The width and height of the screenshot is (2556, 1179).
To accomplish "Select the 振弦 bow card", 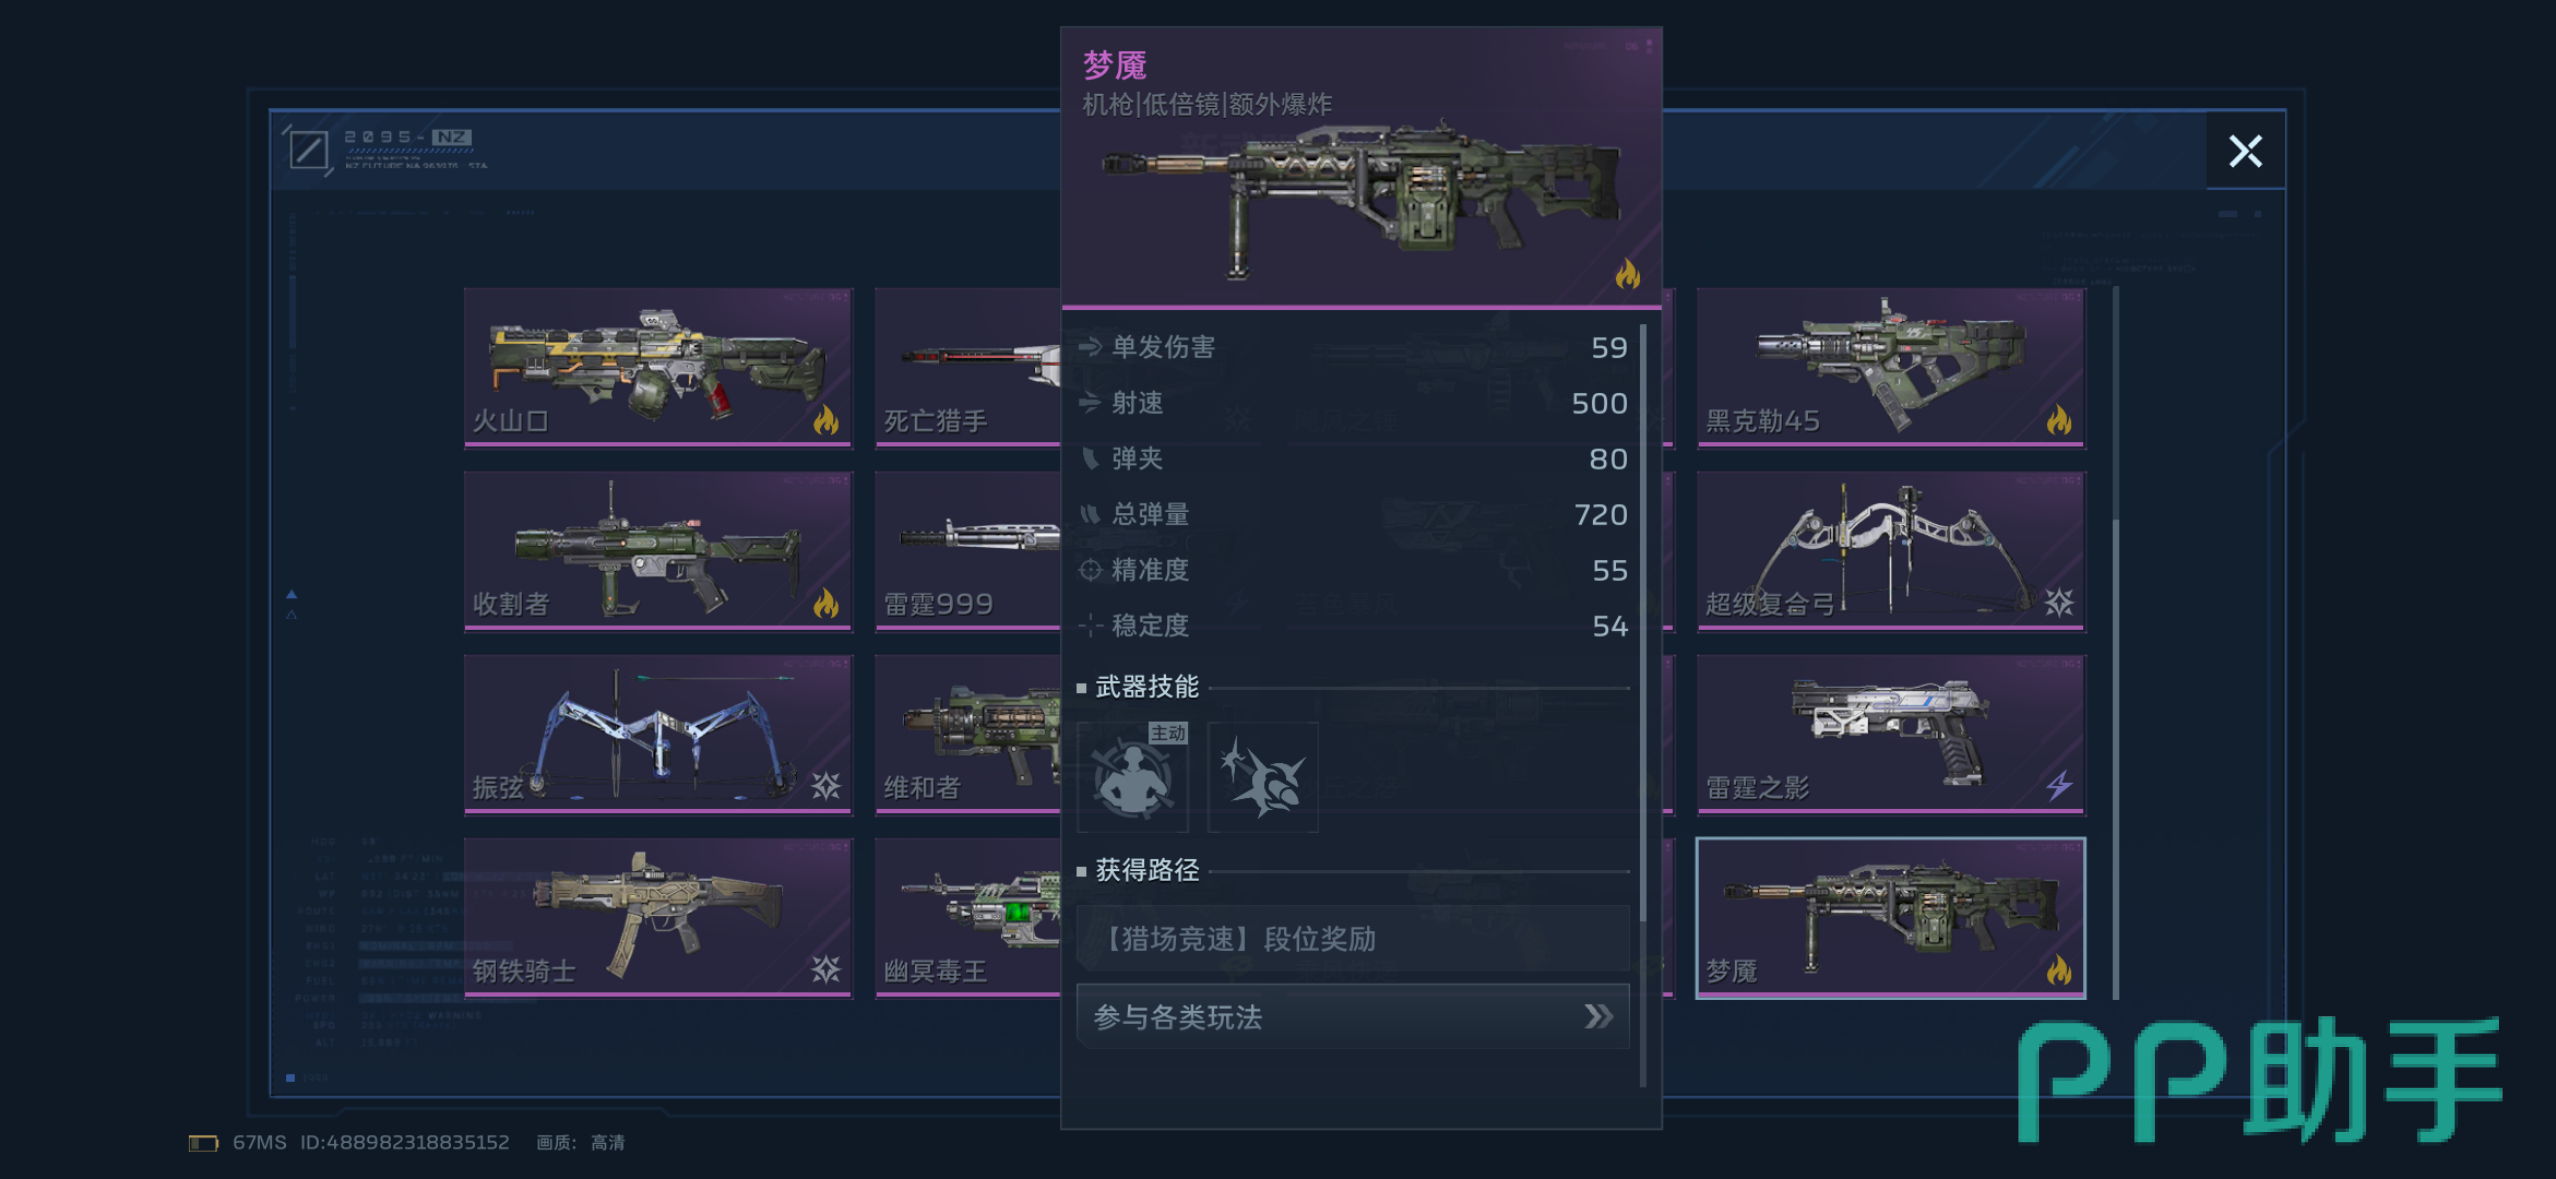I will coord(658,734).
